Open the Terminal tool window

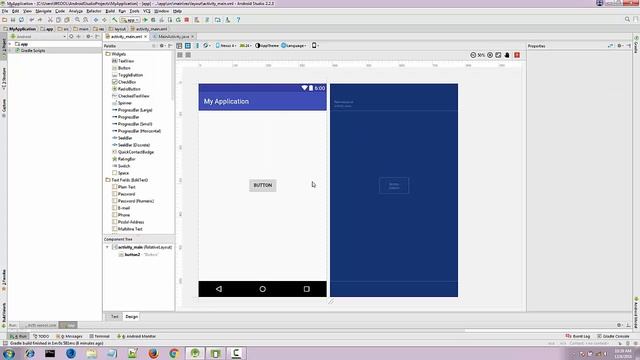[99, 336]
